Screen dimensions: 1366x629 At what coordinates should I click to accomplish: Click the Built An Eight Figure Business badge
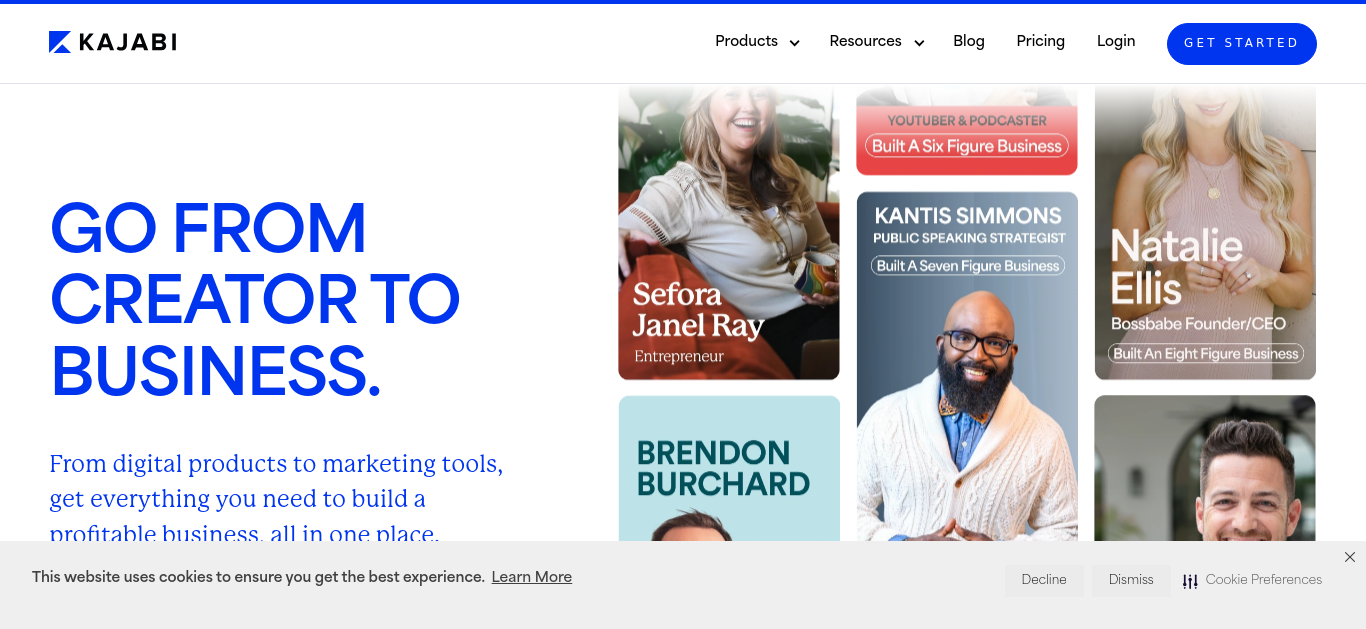click(x=1205, y=353)
